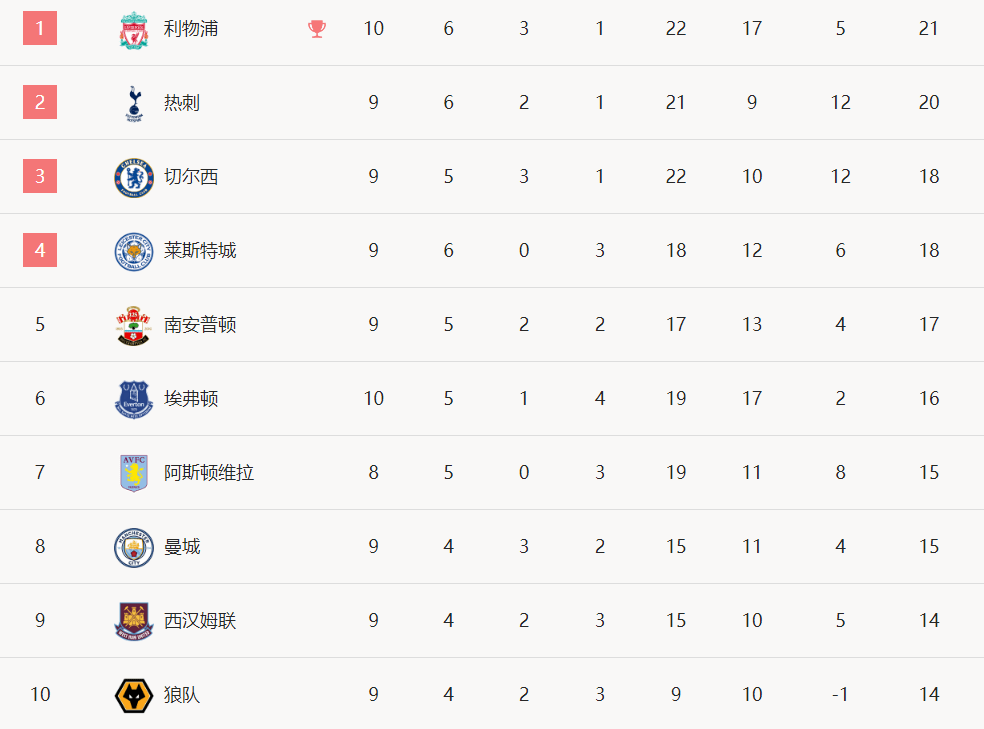This screenshot has width=984, height=729.
Task: Select the Manchester City crest icon
Action: click(x=134, y=548)
